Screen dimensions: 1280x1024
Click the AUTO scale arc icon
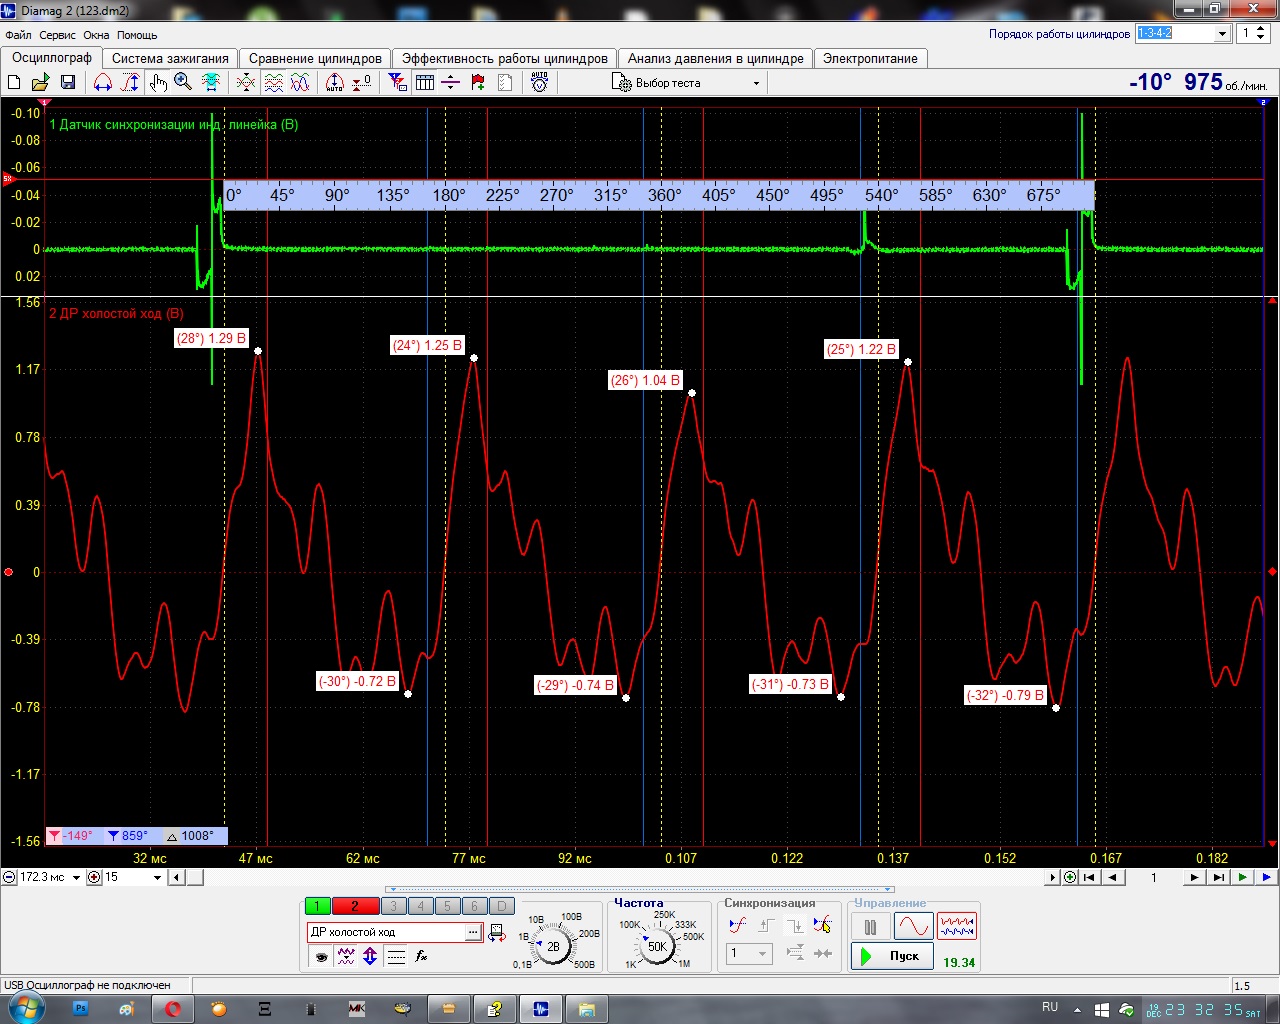coord(335,83)
